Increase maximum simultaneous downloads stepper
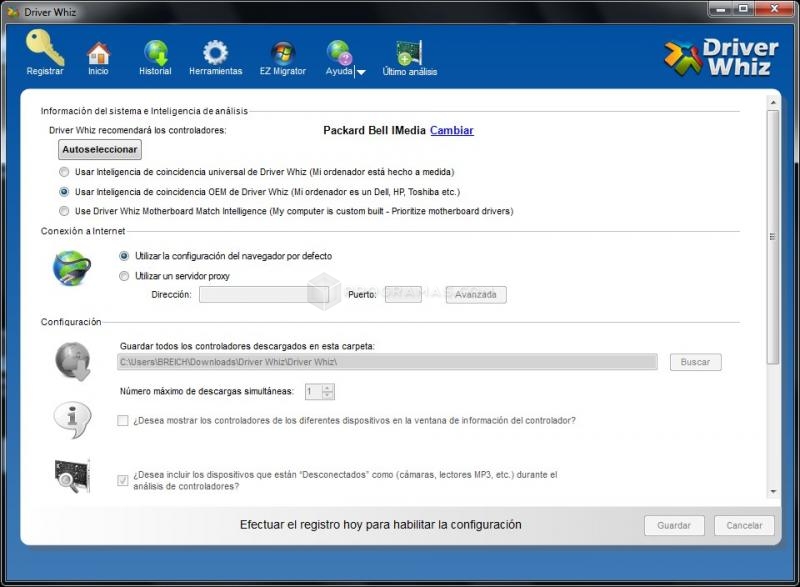 click(328, 388)
